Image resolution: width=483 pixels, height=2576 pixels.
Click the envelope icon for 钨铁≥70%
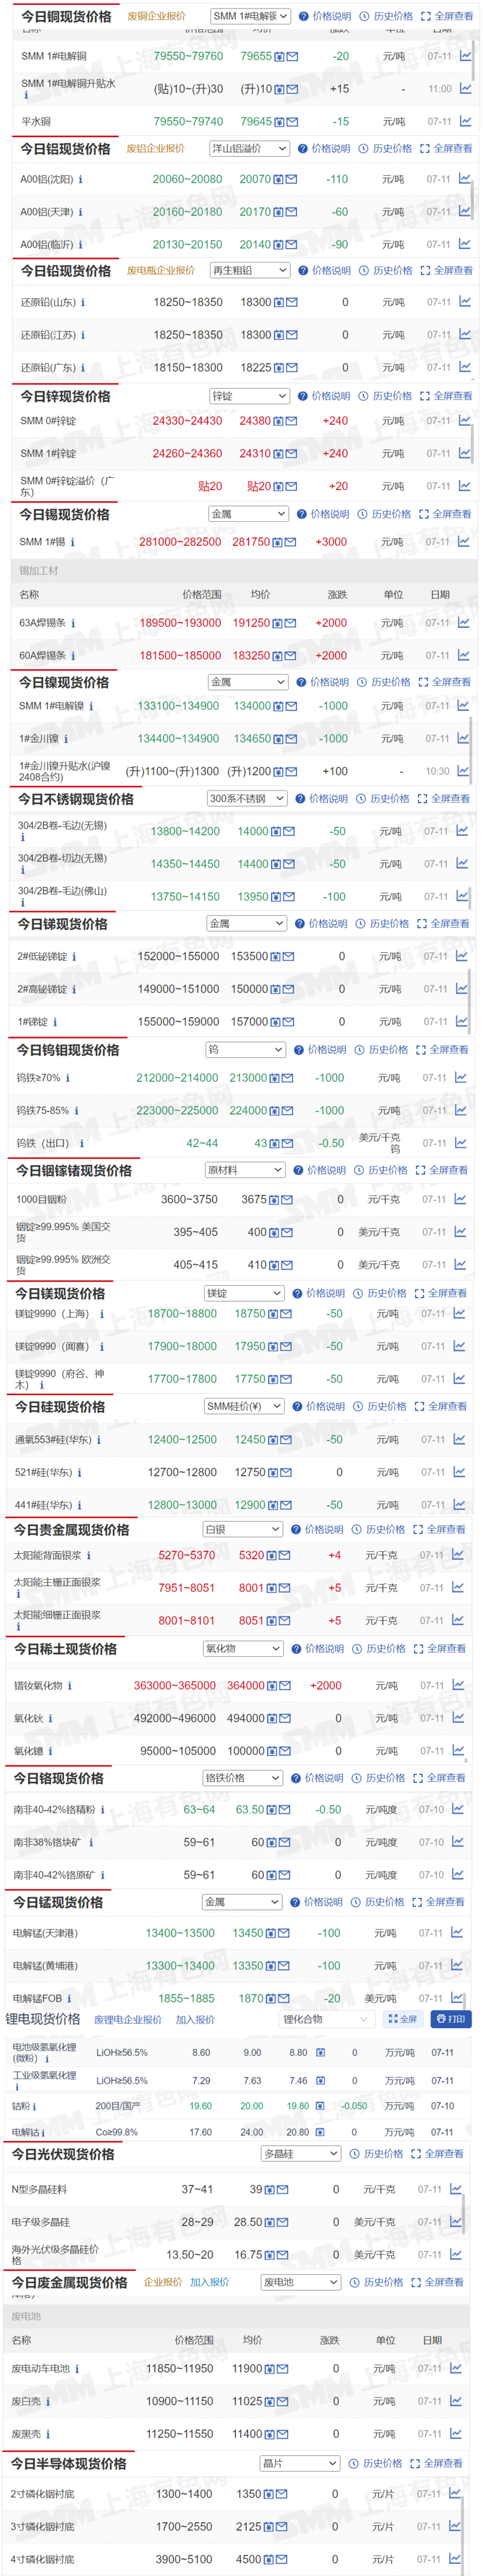pyautogui.click(x=287, y=1078)
